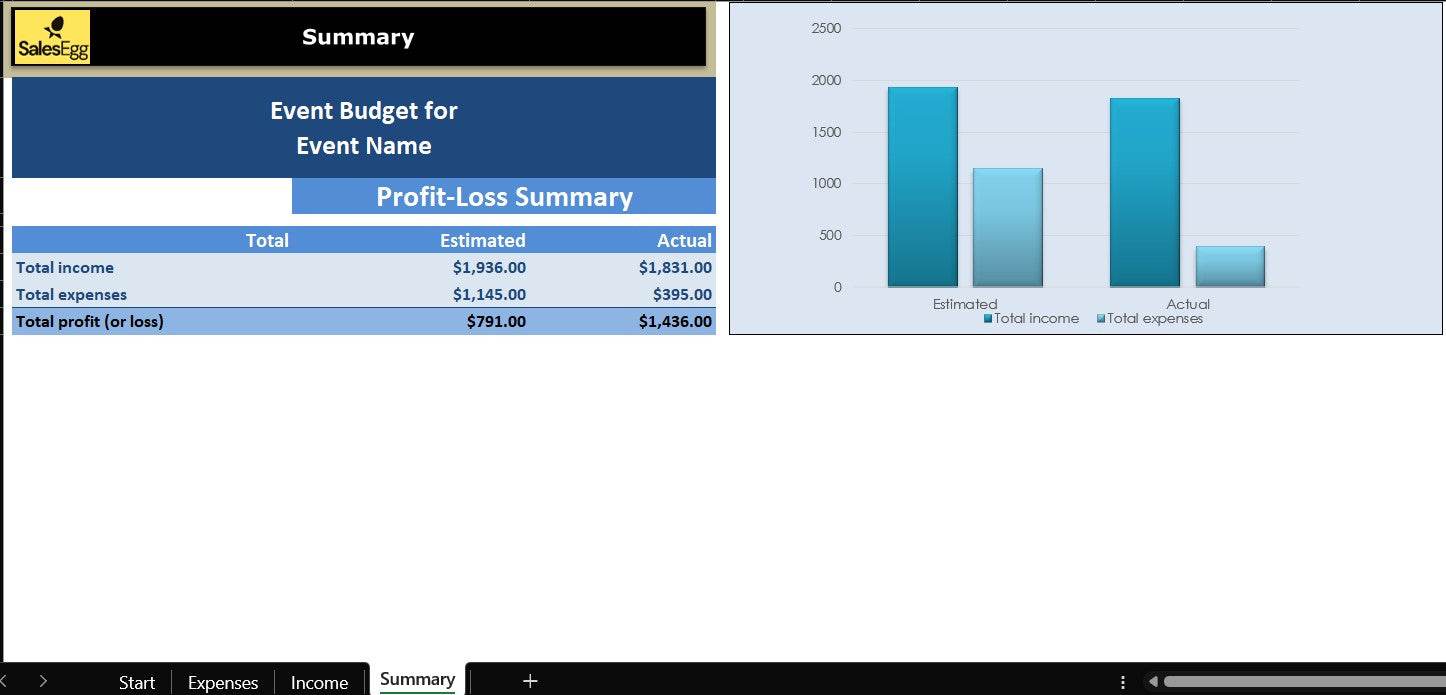Select the Actual total income bar
1446x695 pixels.
click(x=1144, y=193)
